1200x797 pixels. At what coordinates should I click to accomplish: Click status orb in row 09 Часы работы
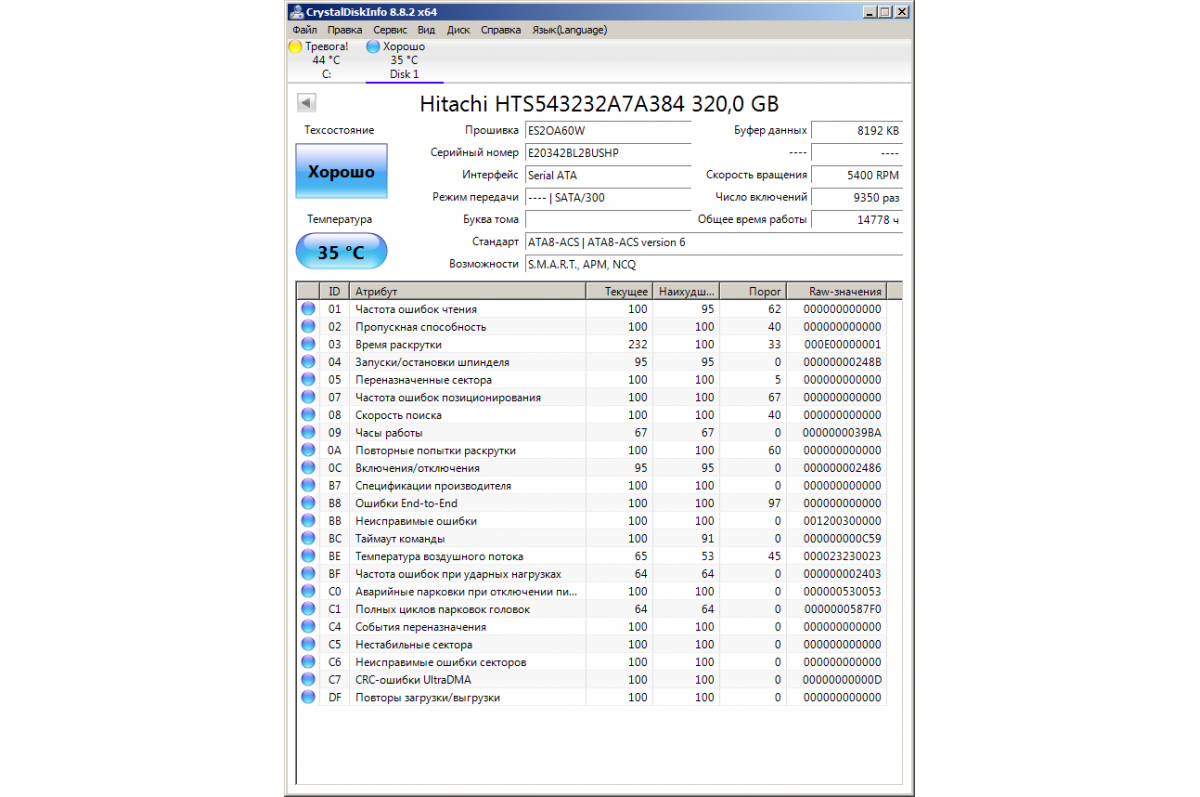tap(308, 432)
